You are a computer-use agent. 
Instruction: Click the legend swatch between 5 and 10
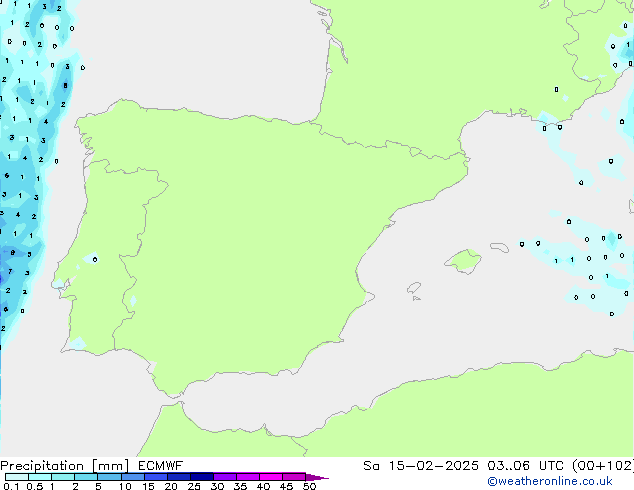[109, 477]
